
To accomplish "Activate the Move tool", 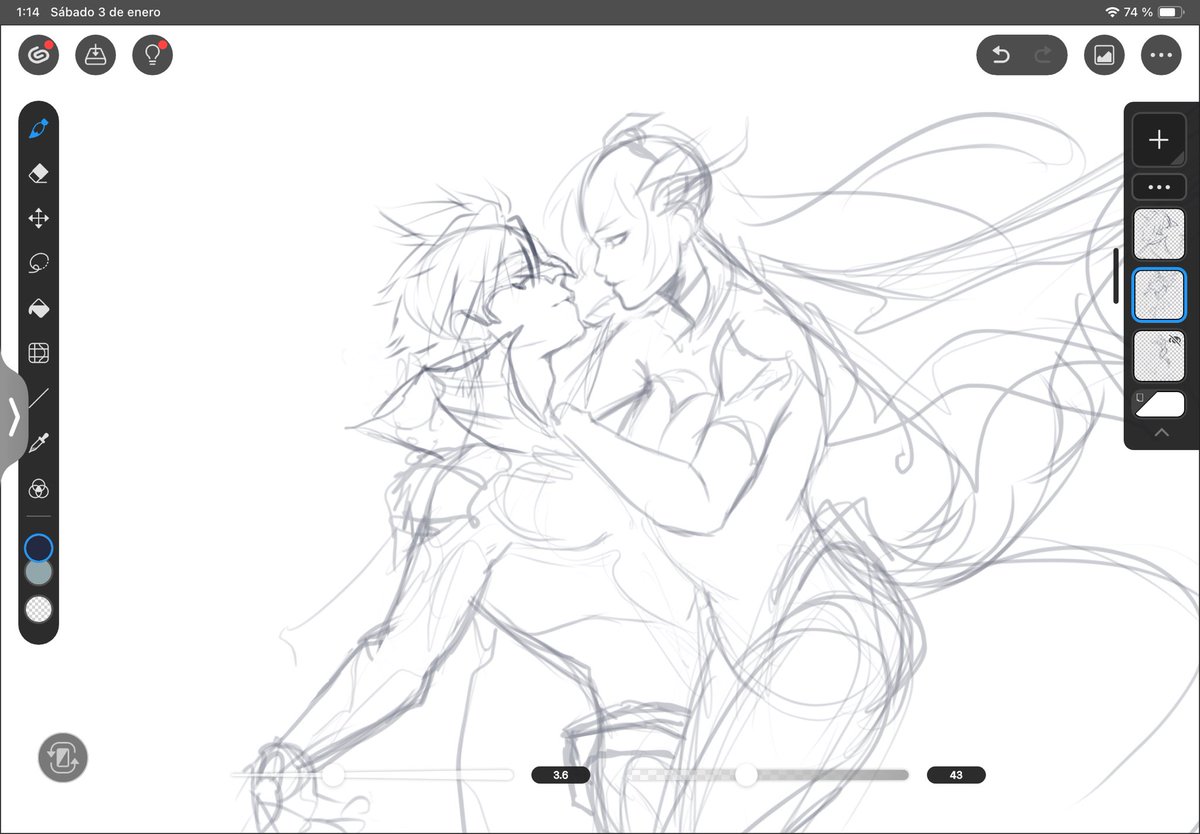I will tap(38, 219).
